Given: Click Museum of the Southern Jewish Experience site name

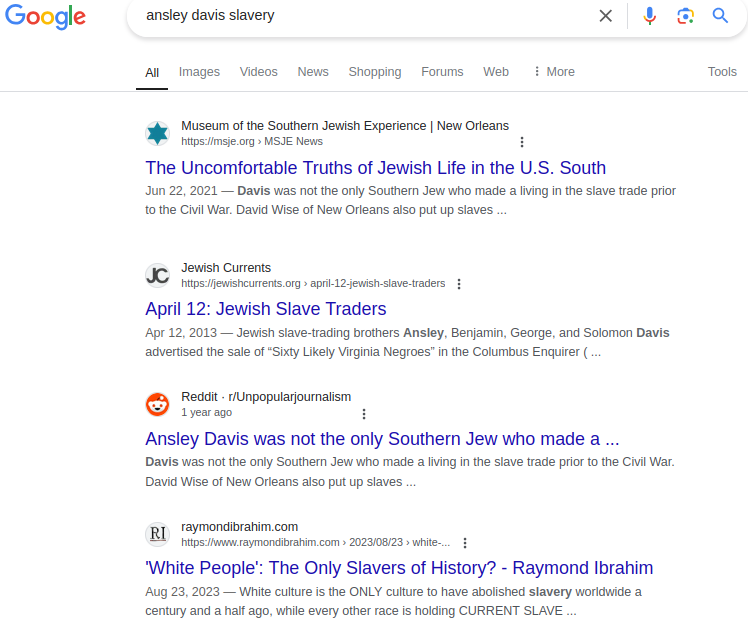Looking at the screenshot, I should point(345,125).
